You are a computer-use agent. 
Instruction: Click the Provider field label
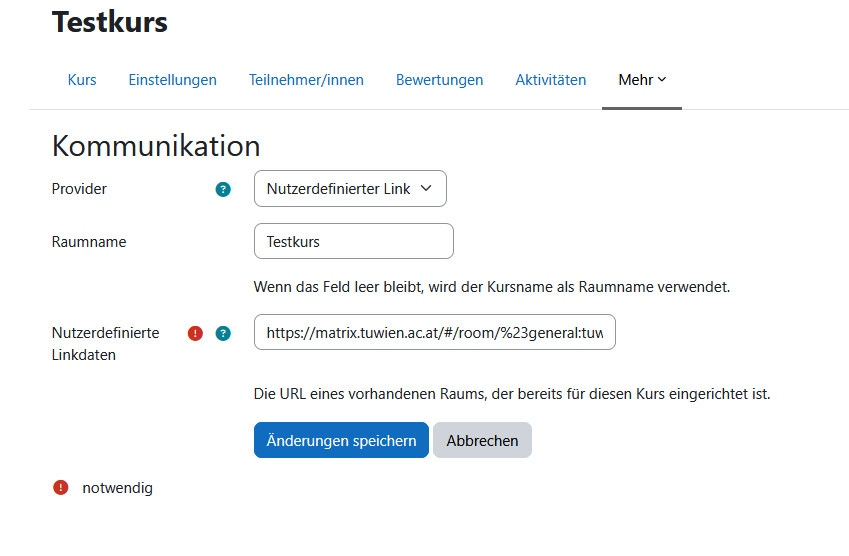coord(79,189)
